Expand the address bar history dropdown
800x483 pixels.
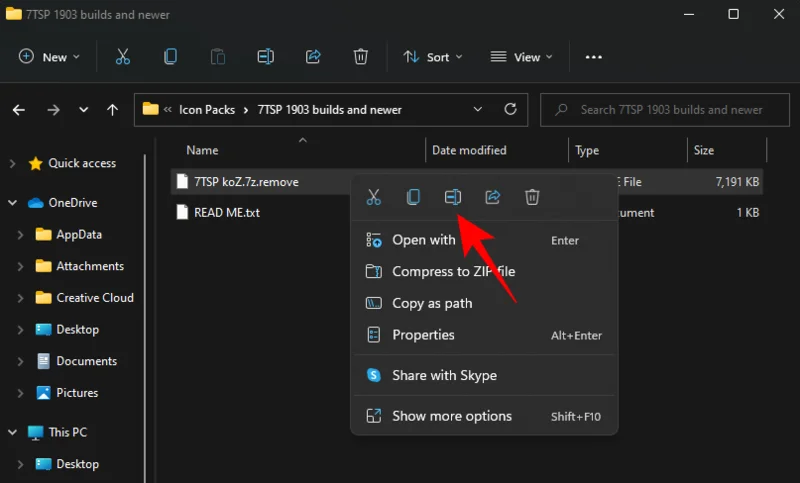(x=478, y=109)
